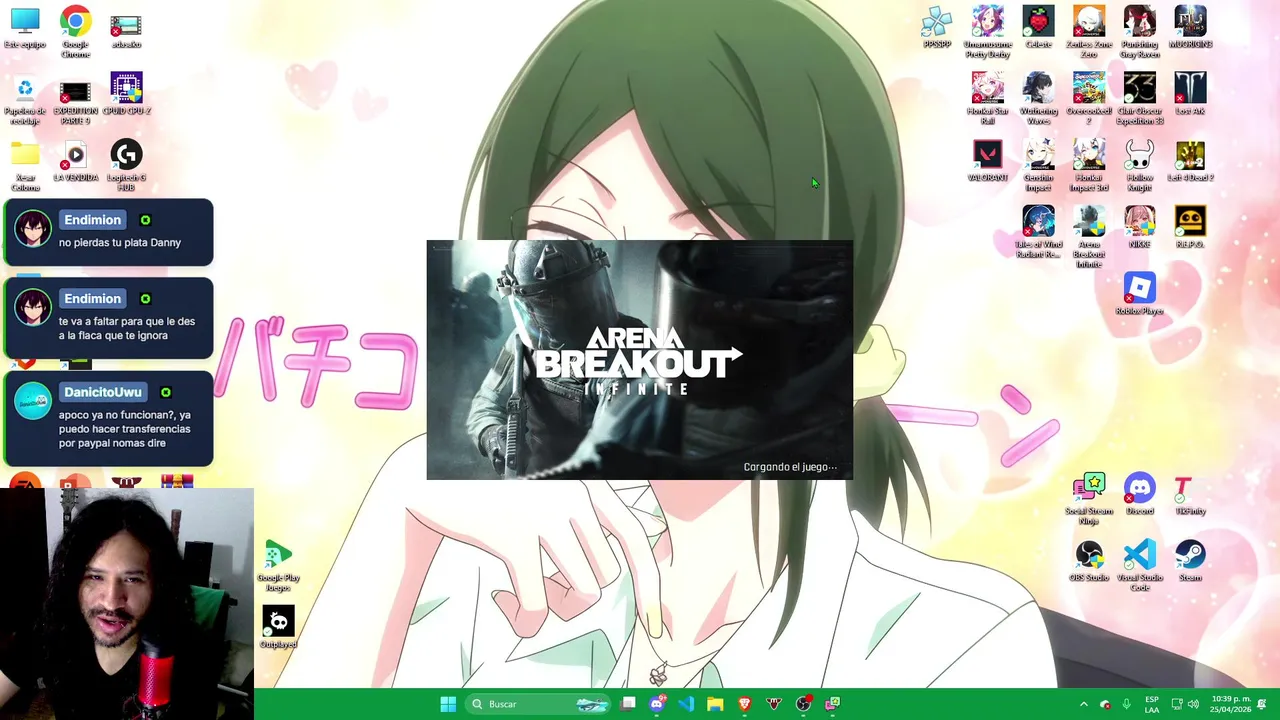
Task: Select Clair Obscur Expedition 33 desktop icon
Action: pos(1139,98)
